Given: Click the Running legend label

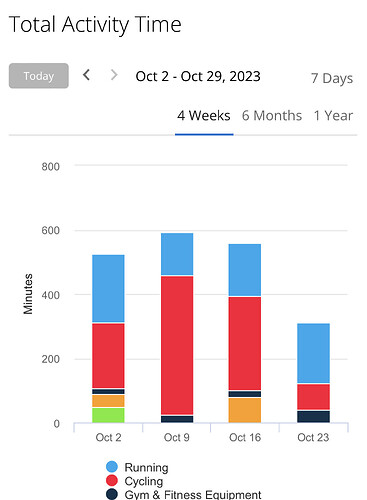Looking at the screenshot, I should [146, 467].
